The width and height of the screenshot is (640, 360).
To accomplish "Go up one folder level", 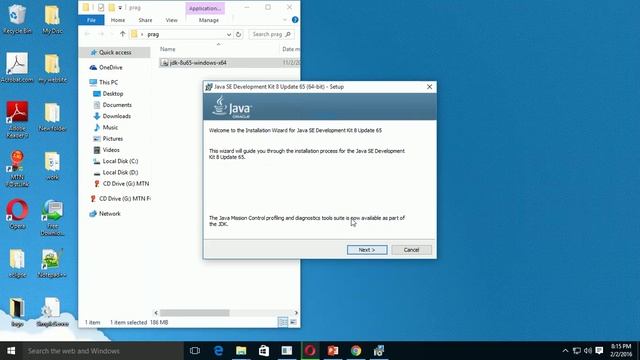I will [x=122, y=34].
